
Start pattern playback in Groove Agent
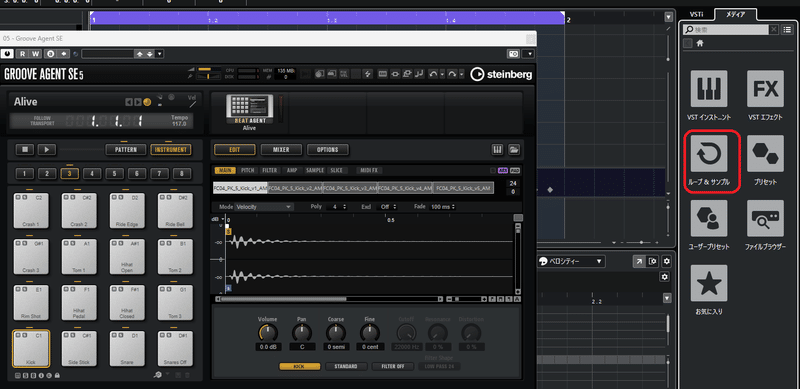[x=46, y=150]
